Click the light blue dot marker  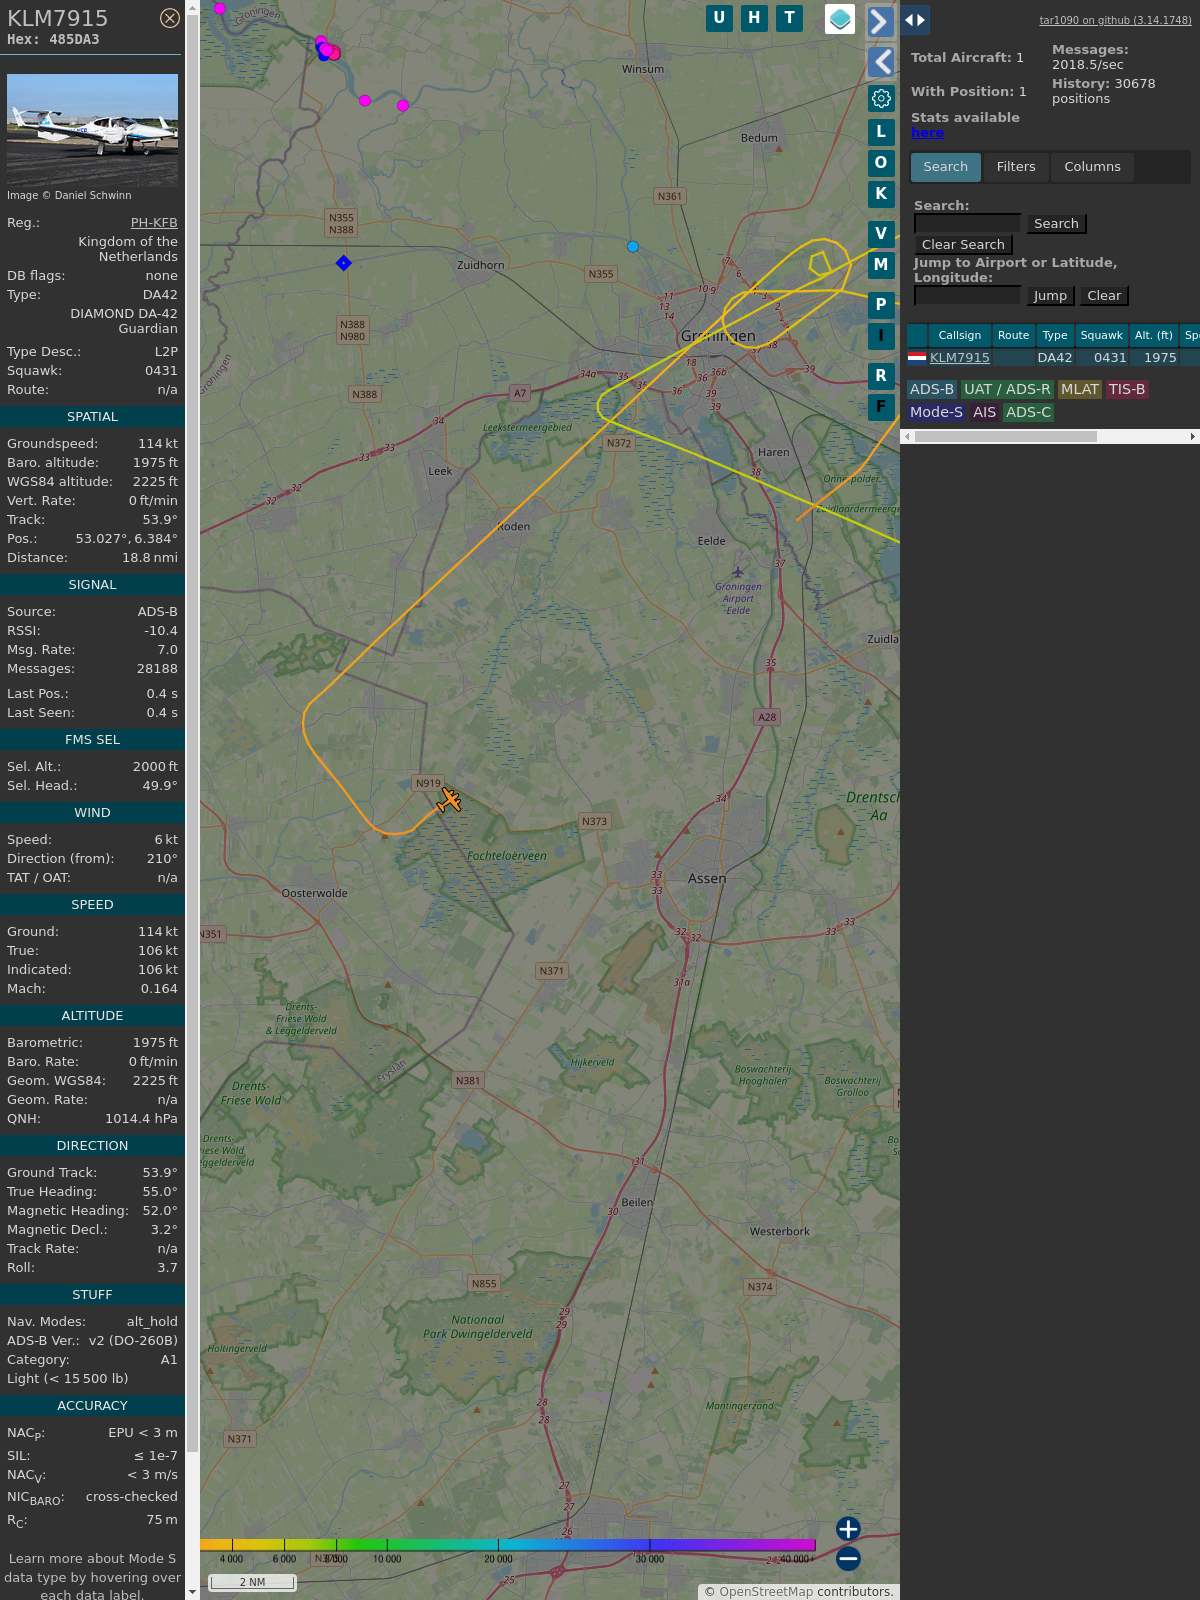click(x=632, y=246)
